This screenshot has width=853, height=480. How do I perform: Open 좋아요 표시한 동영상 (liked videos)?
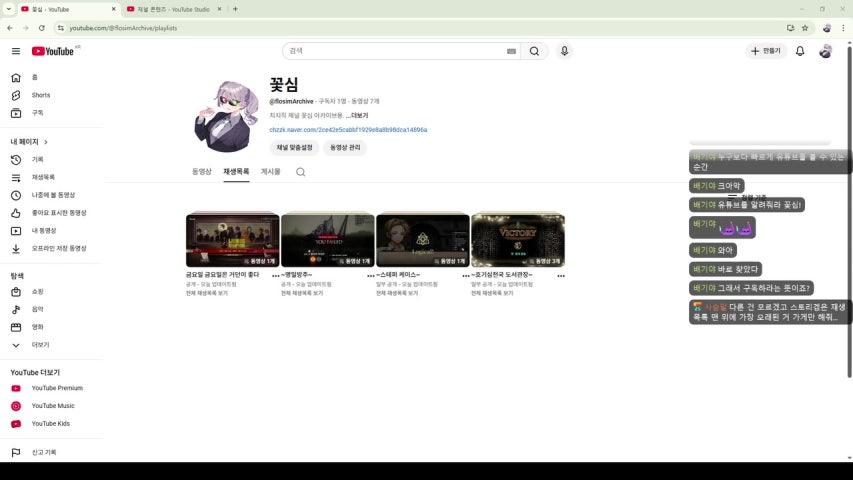pyautogui.click(x=58, y=213)
